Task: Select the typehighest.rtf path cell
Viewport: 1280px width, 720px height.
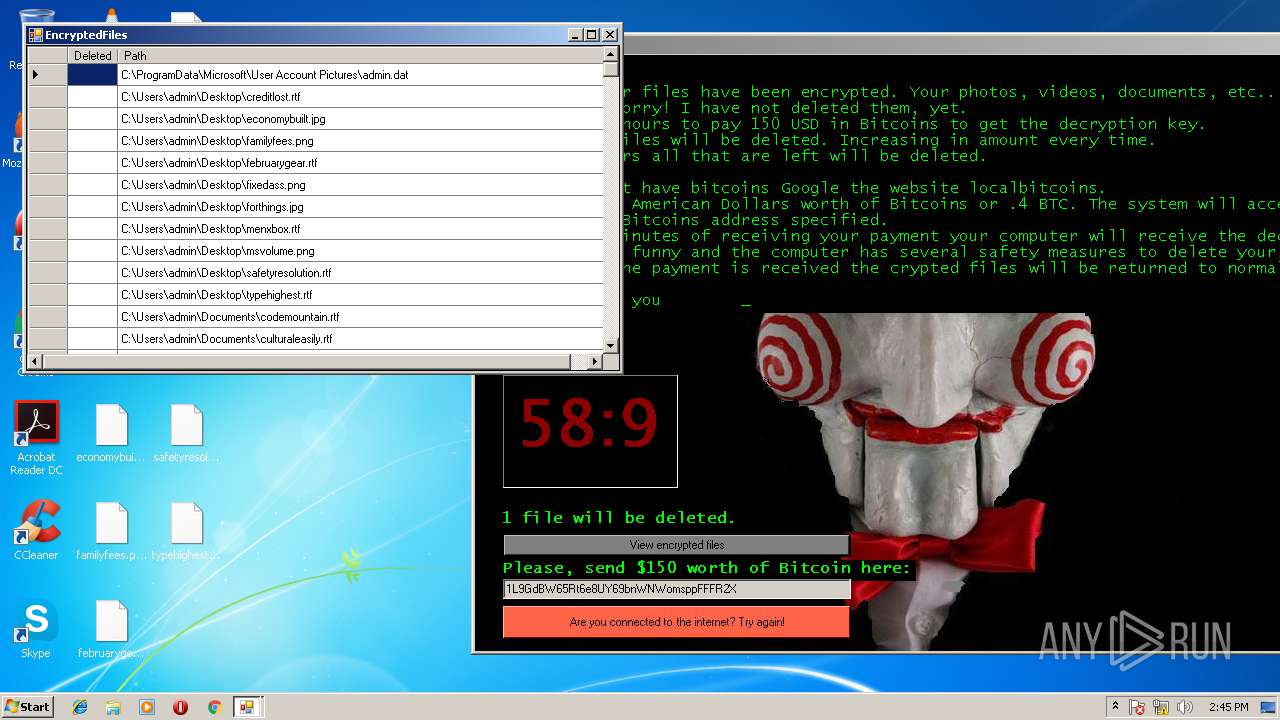Action: (x=360, y=295)
